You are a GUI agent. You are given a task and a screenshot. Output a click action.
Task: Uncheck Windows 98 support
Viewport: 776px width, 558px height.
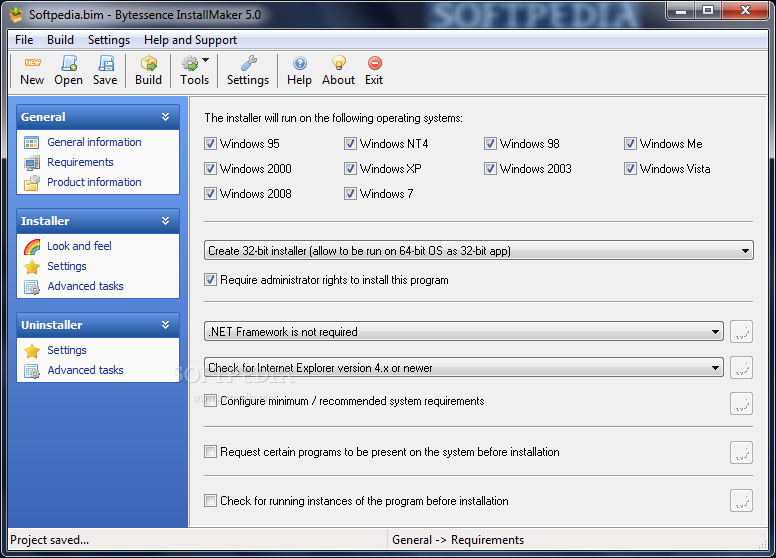pos(490,143)
